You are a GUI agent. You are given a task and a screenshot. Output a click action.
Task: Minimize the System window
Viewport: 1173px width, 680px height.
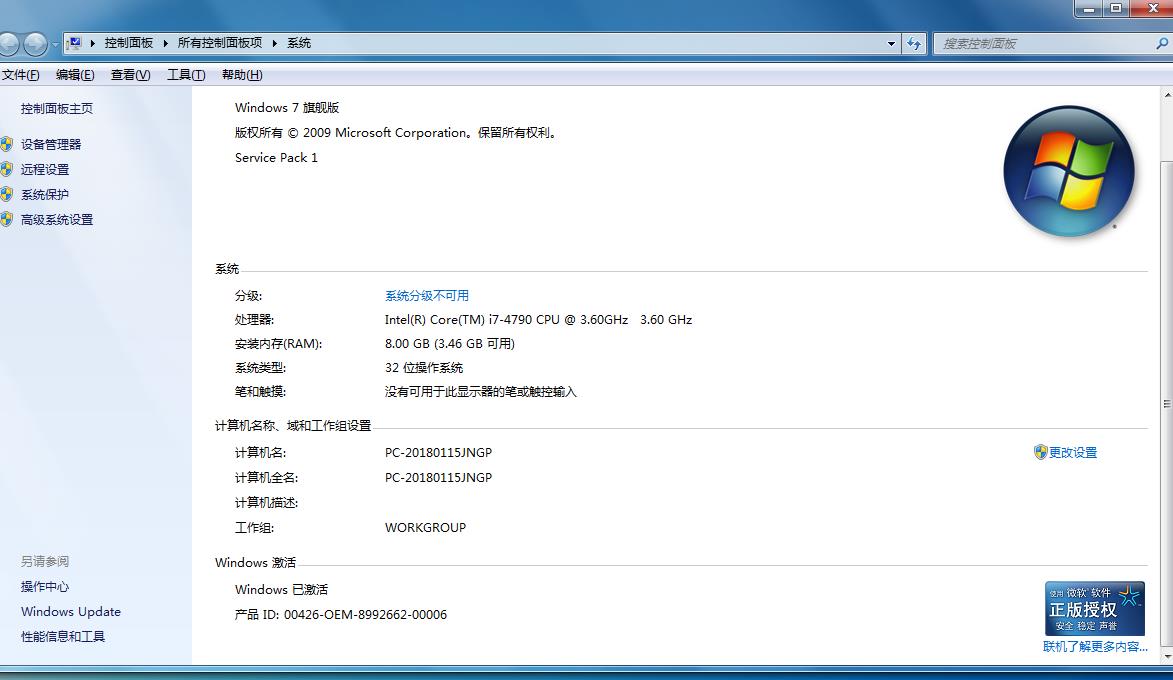tap(1088, 8)
